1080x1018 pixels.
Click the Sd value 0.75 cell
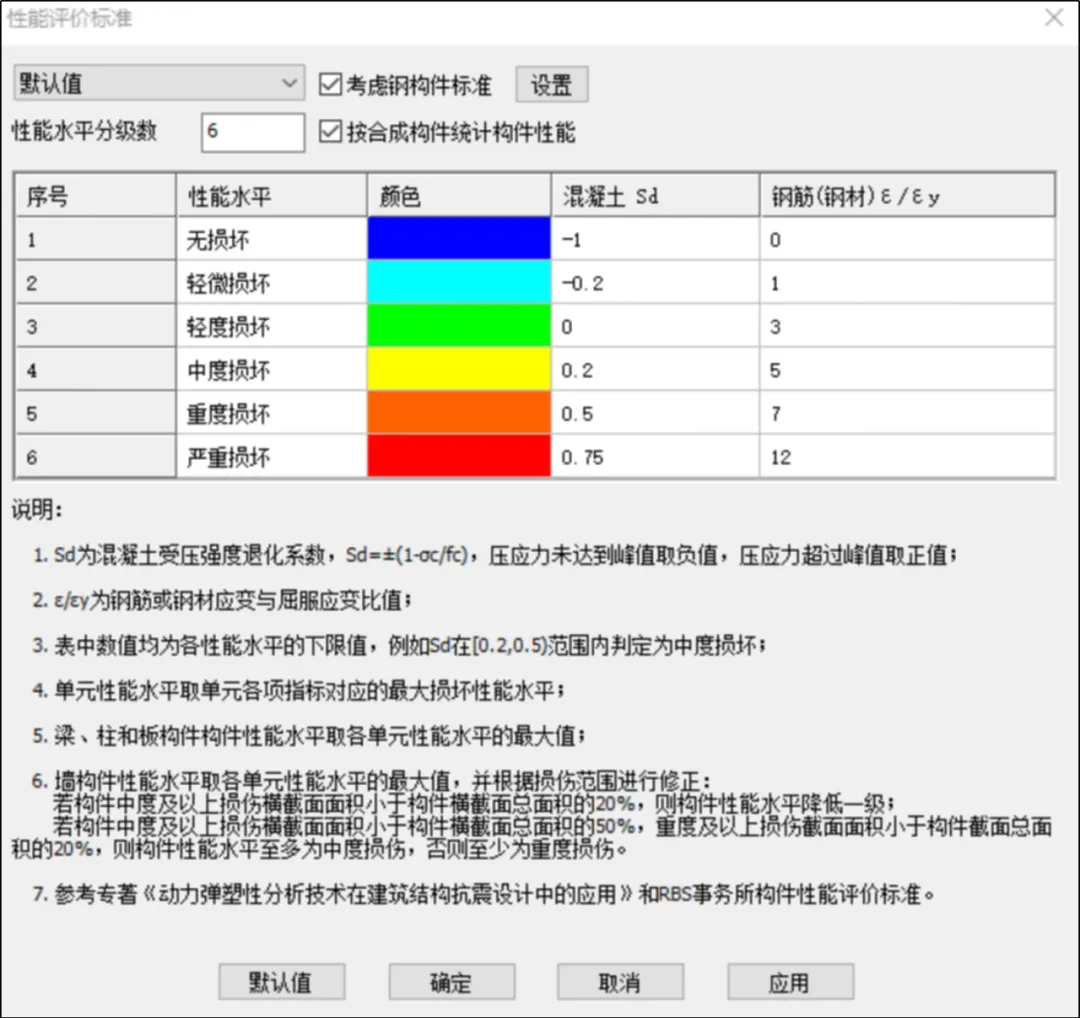coord(655,456)
